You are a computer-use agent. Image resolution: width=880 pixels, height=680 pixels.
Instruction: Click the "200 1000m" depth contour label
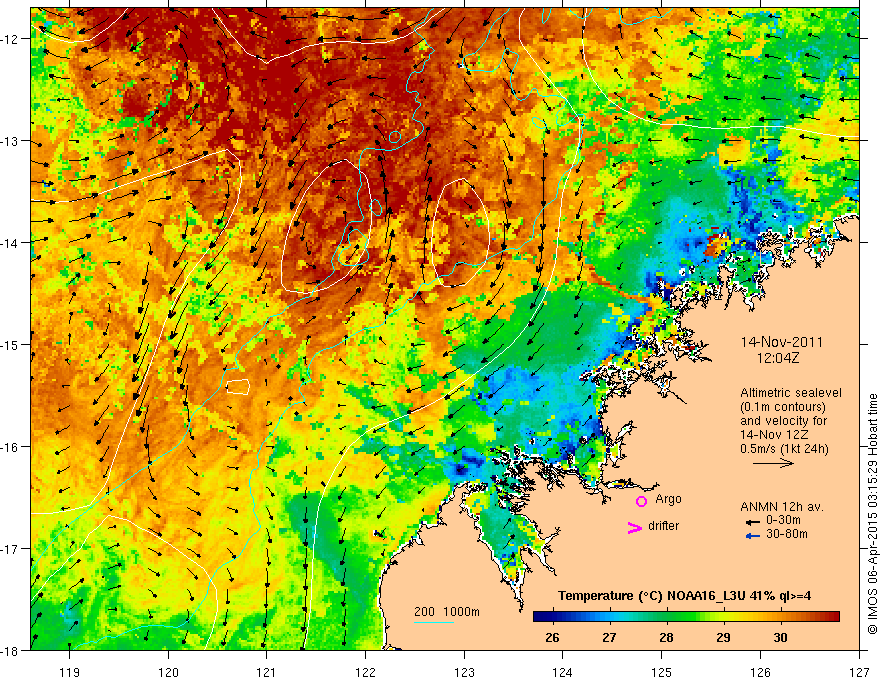pos(447,612)
